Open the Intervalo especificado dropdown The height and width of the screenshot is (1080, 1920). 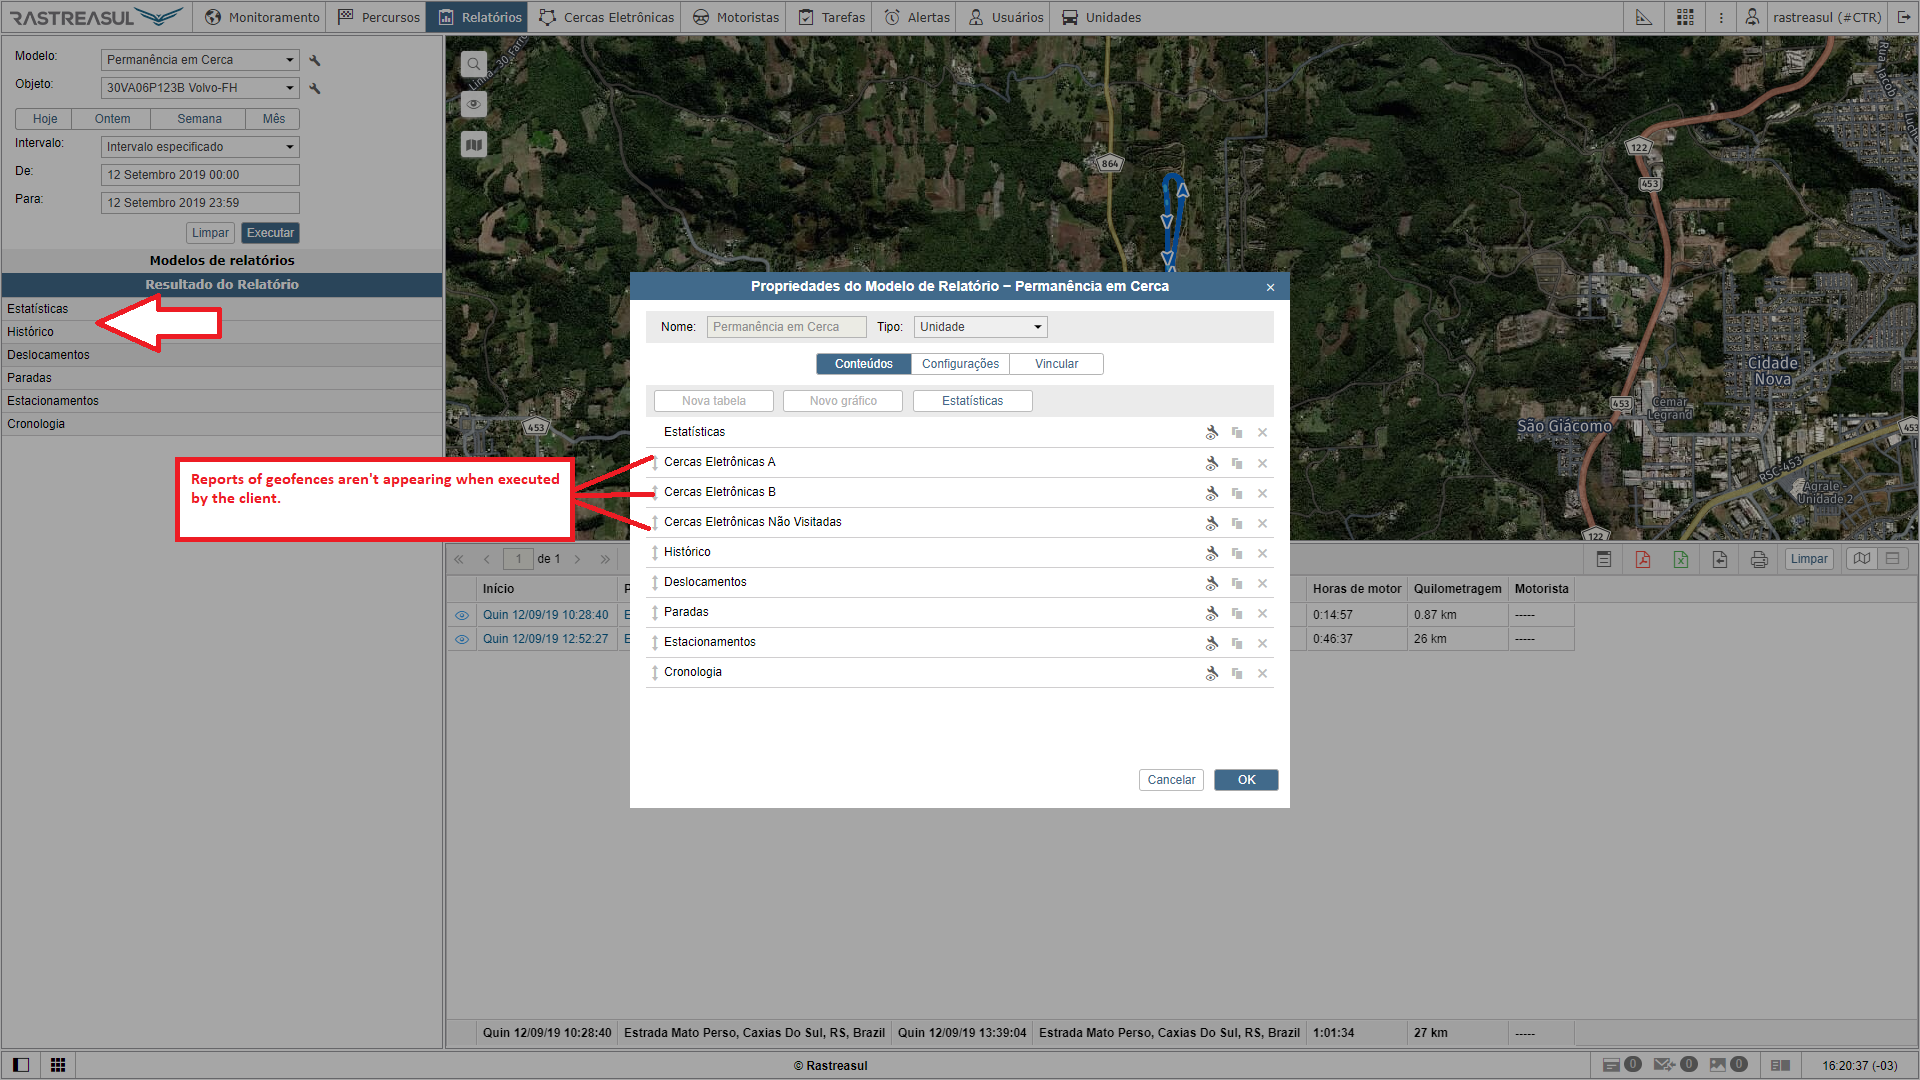(x=200, y=147)
